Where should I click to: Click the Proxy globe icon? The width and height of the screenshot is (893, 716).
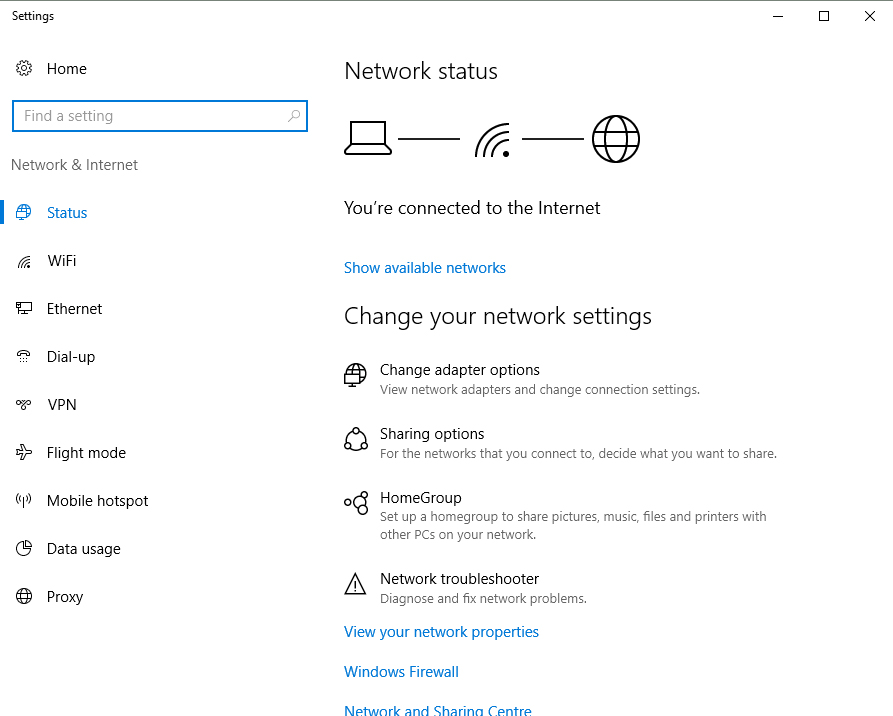(x=24, y=597)
